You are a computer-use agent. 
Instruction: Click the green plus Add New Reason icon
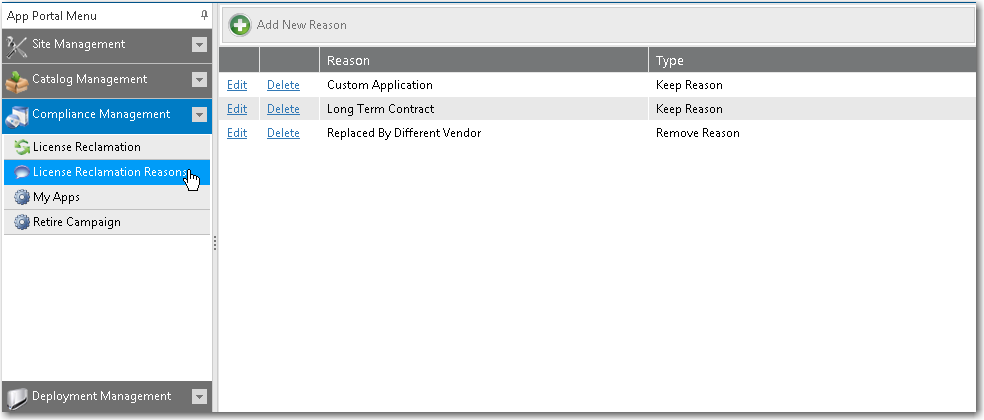pyautogui.click(x=240, y=24)
